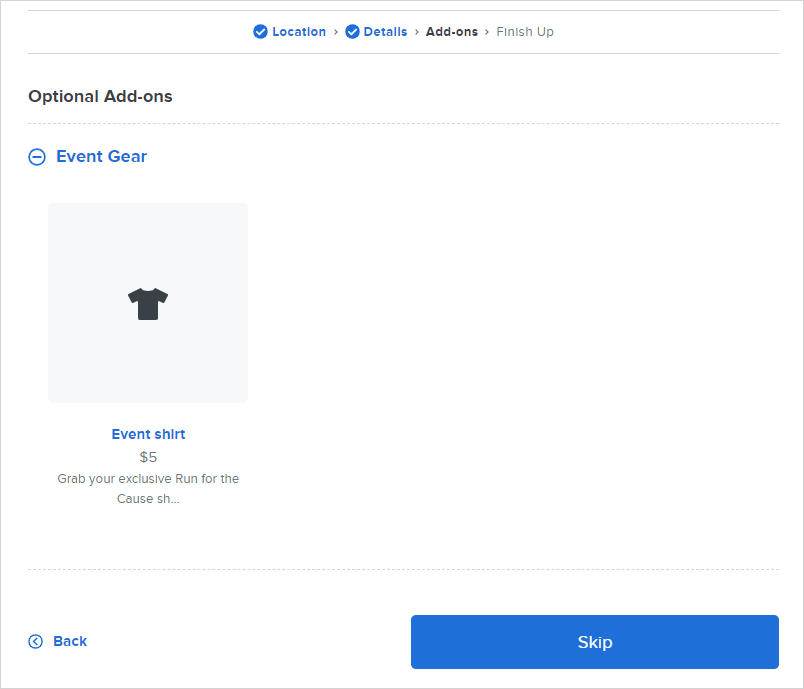Click the Skip button
The width and height of the screenshot is (804, 689).
(x=595, y=642)
